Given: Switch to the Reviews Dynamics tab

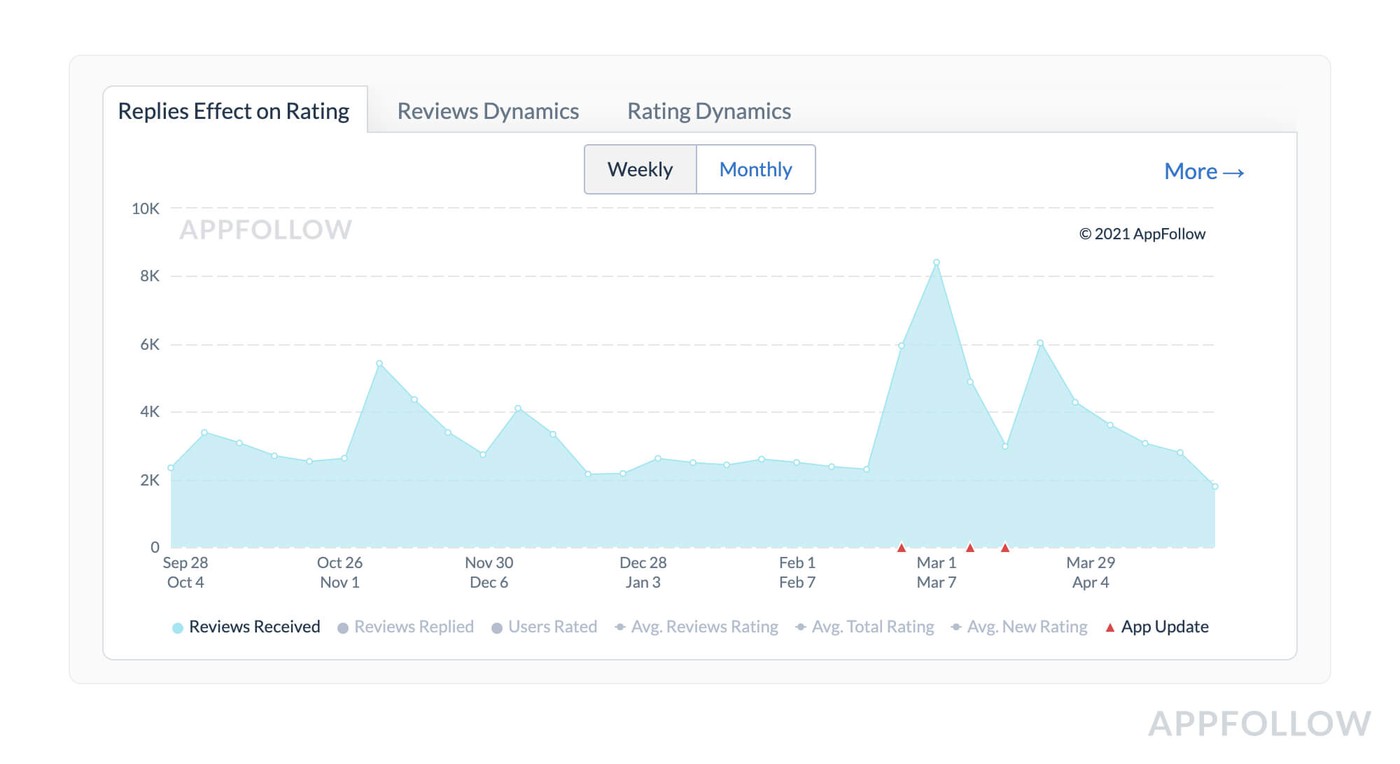Looking at the screenshot, I should [x=488, y=111].
